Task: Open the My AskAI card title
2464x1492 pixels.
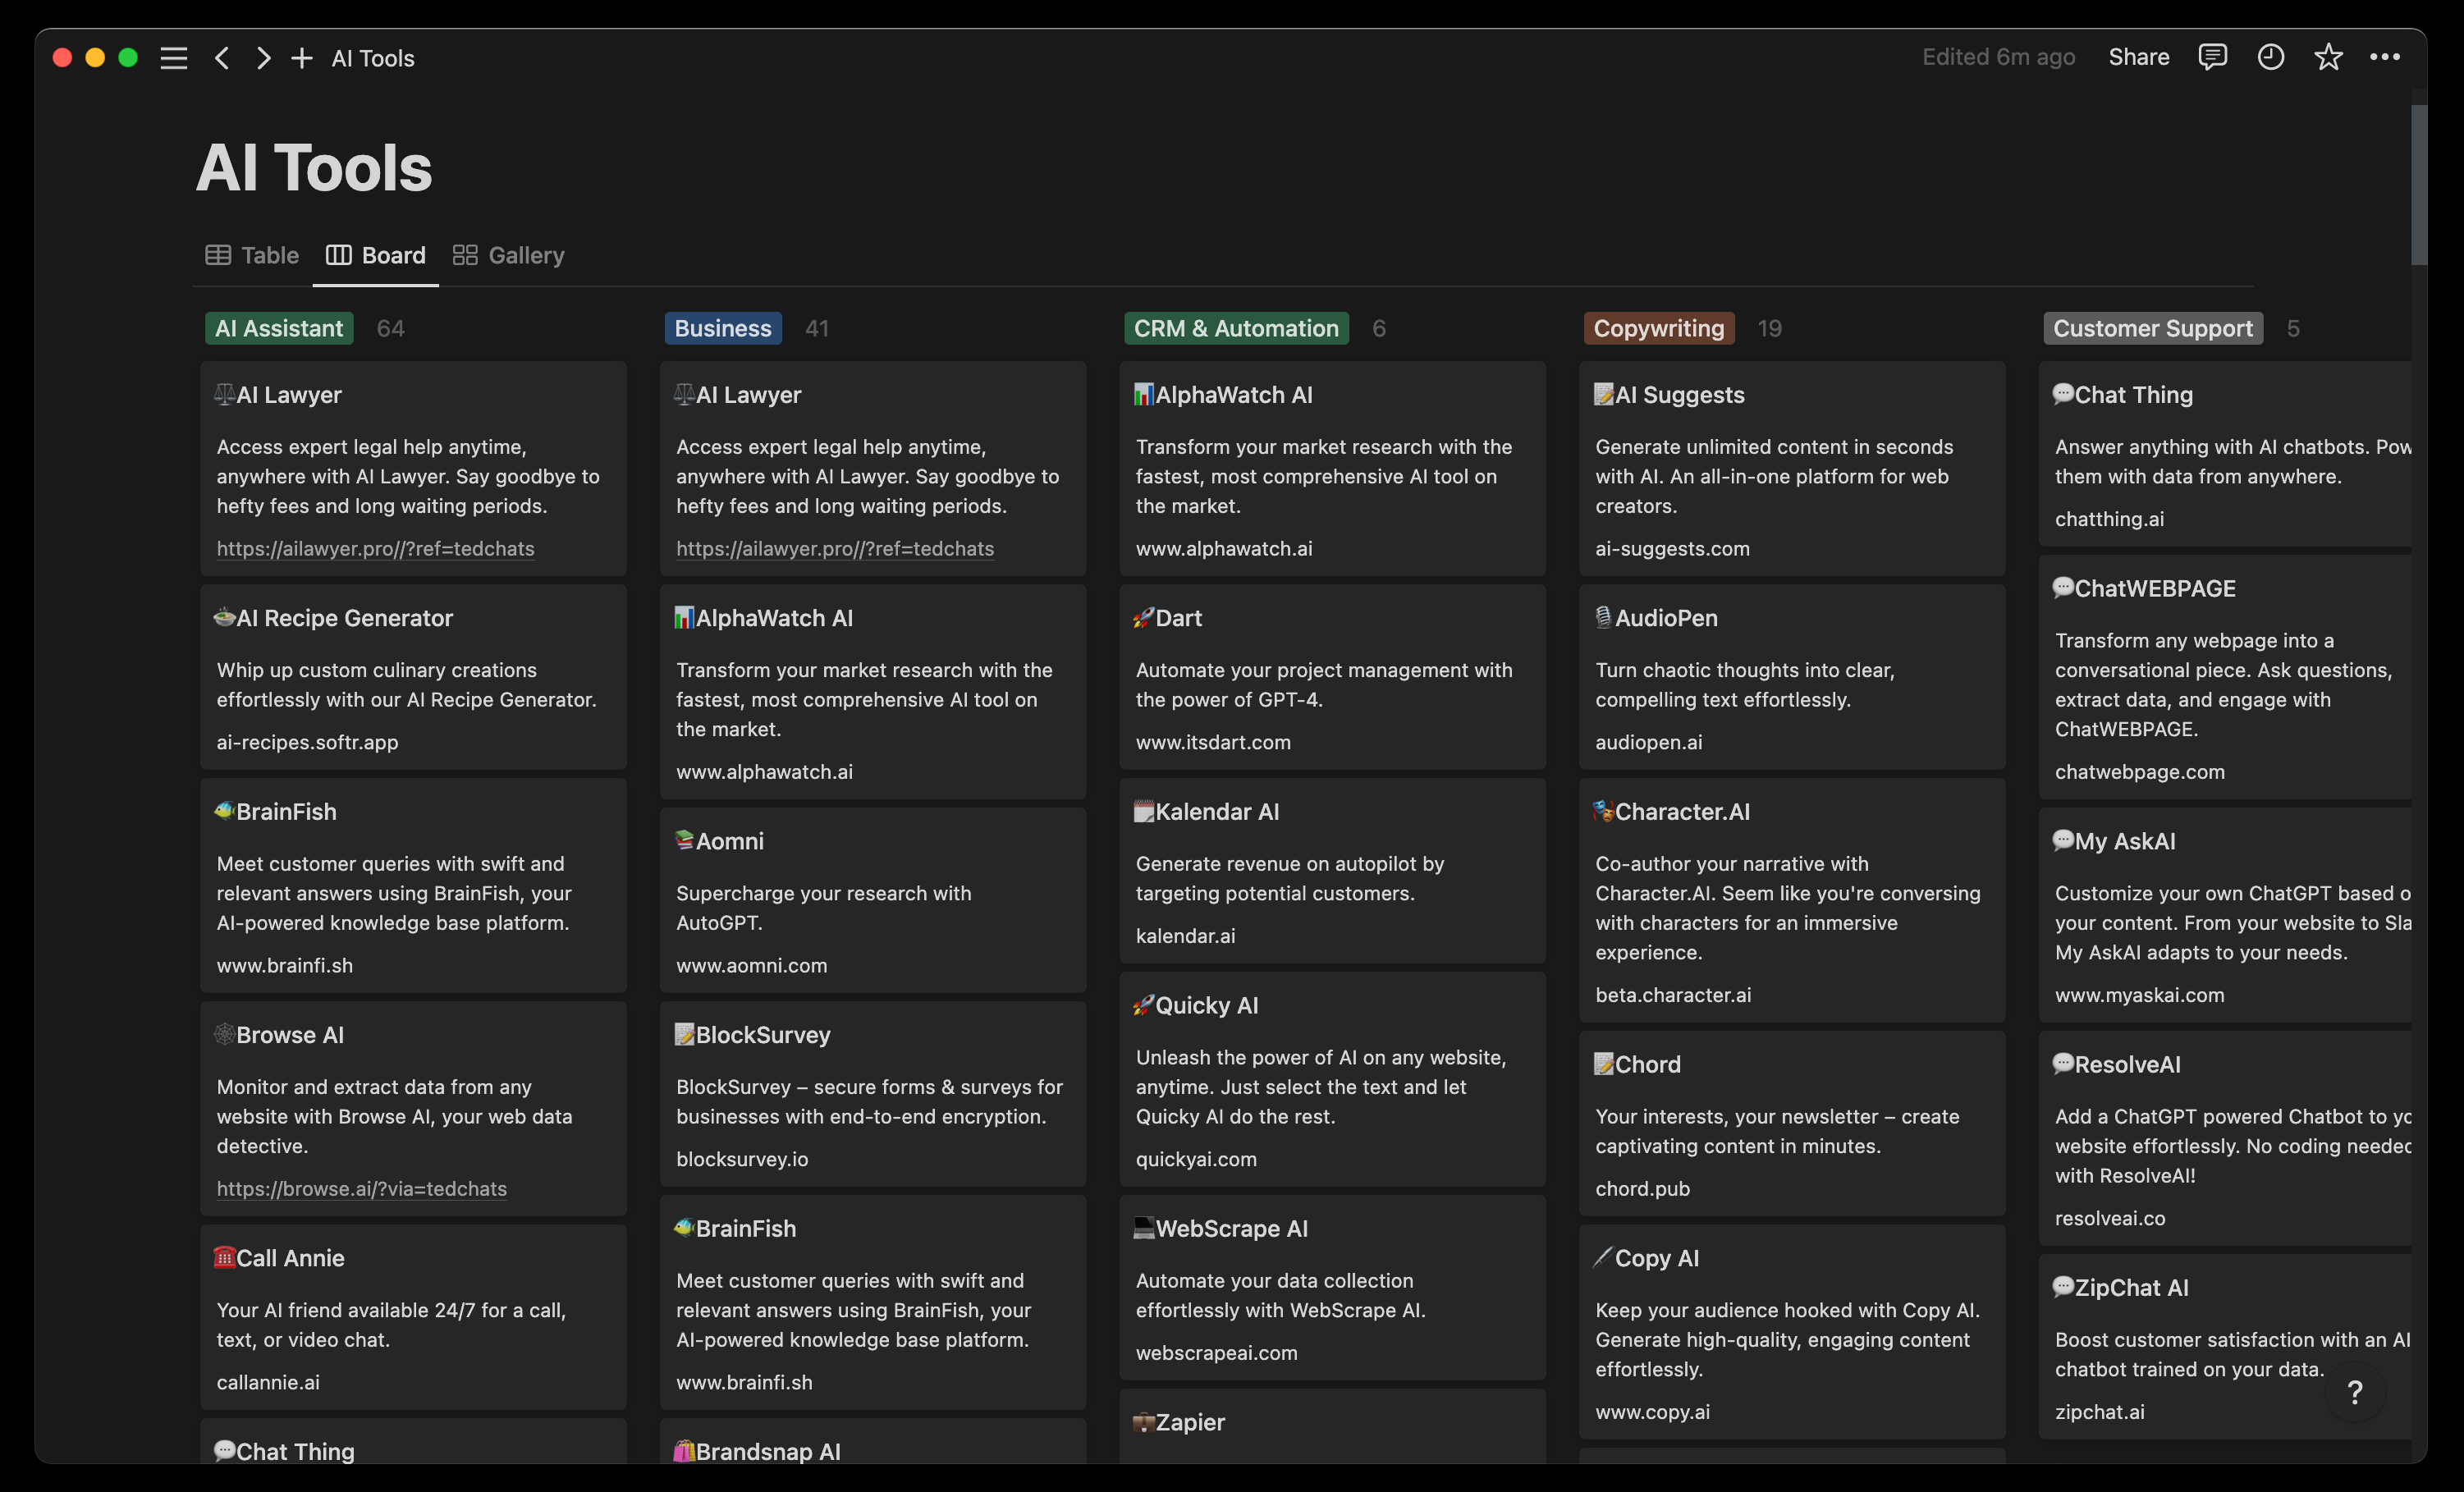Action: click(2125, 841)
